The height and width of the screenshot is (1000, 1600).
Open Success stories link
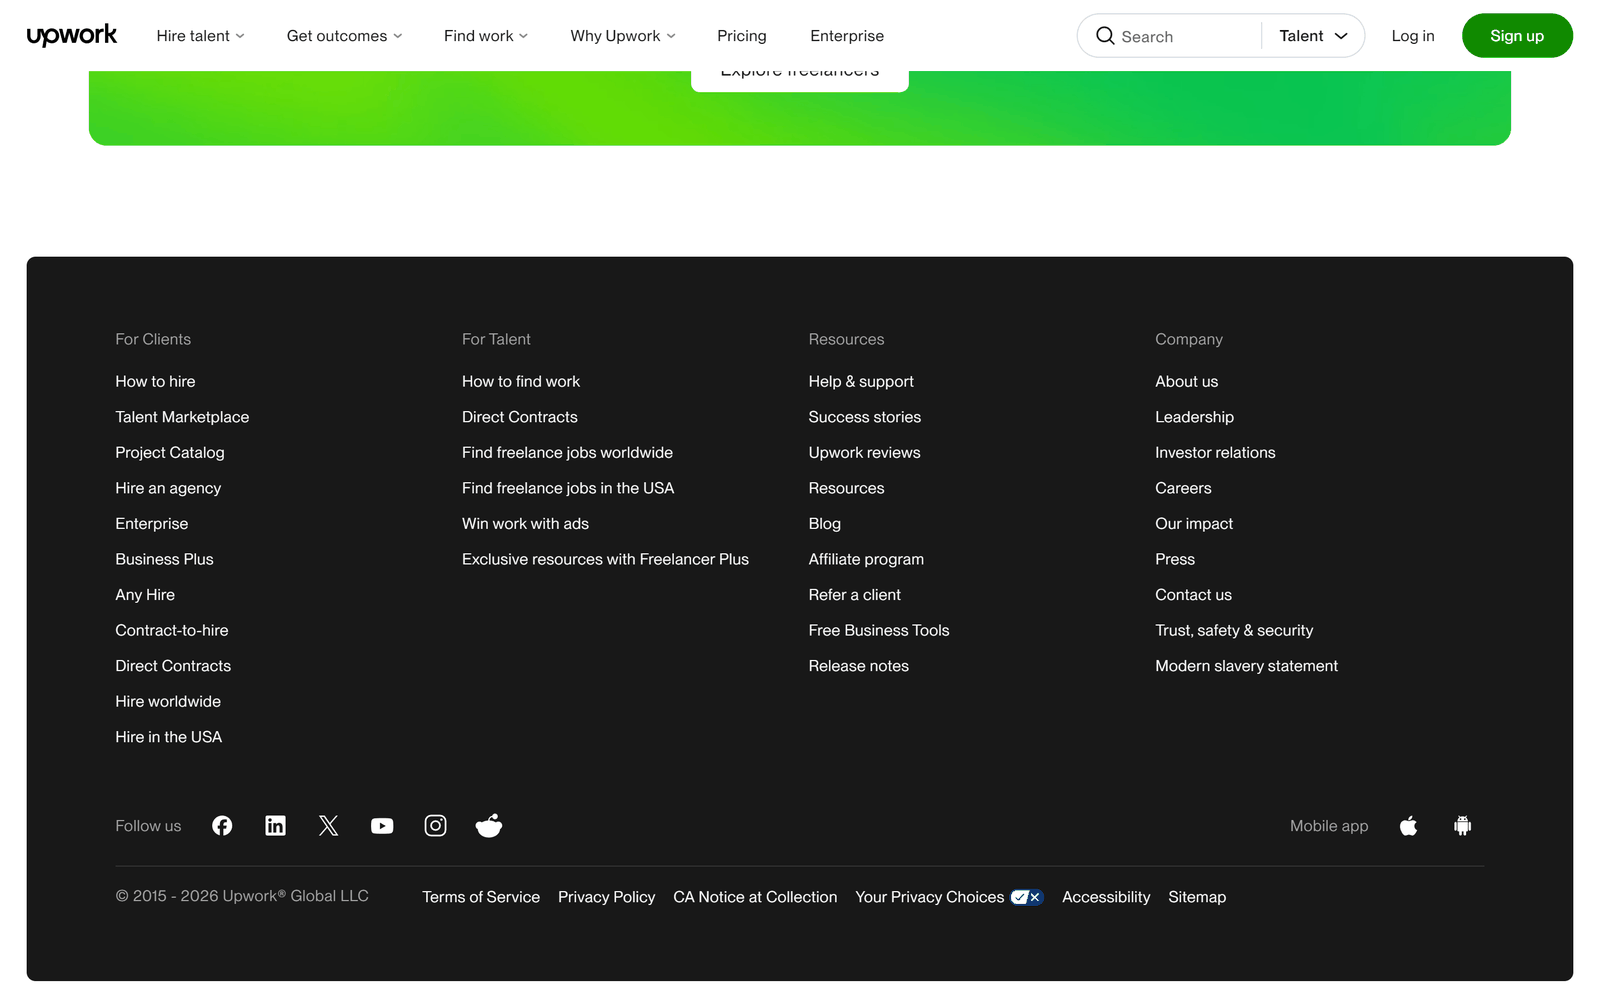coord(865,417)
